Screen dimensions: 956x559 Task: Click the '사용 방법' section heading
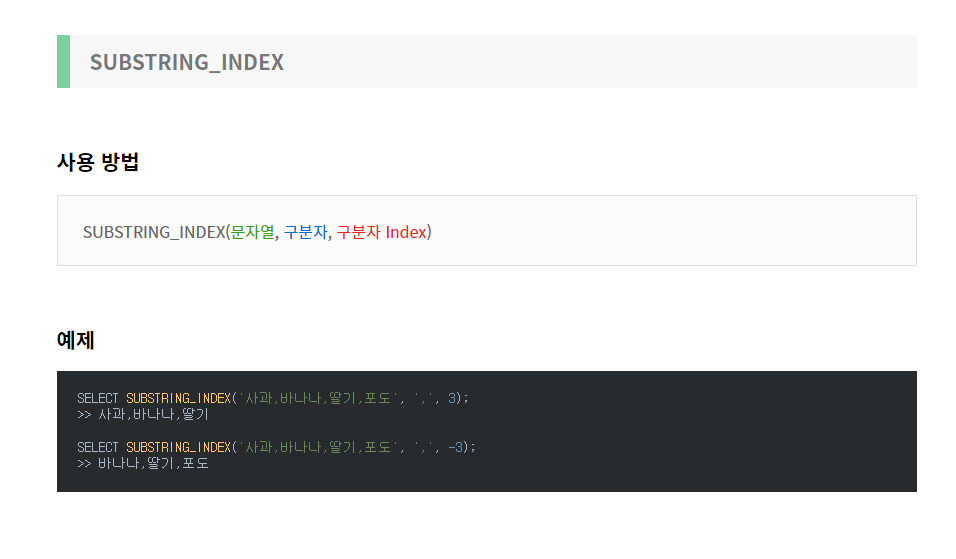click(x=98, y=162)
